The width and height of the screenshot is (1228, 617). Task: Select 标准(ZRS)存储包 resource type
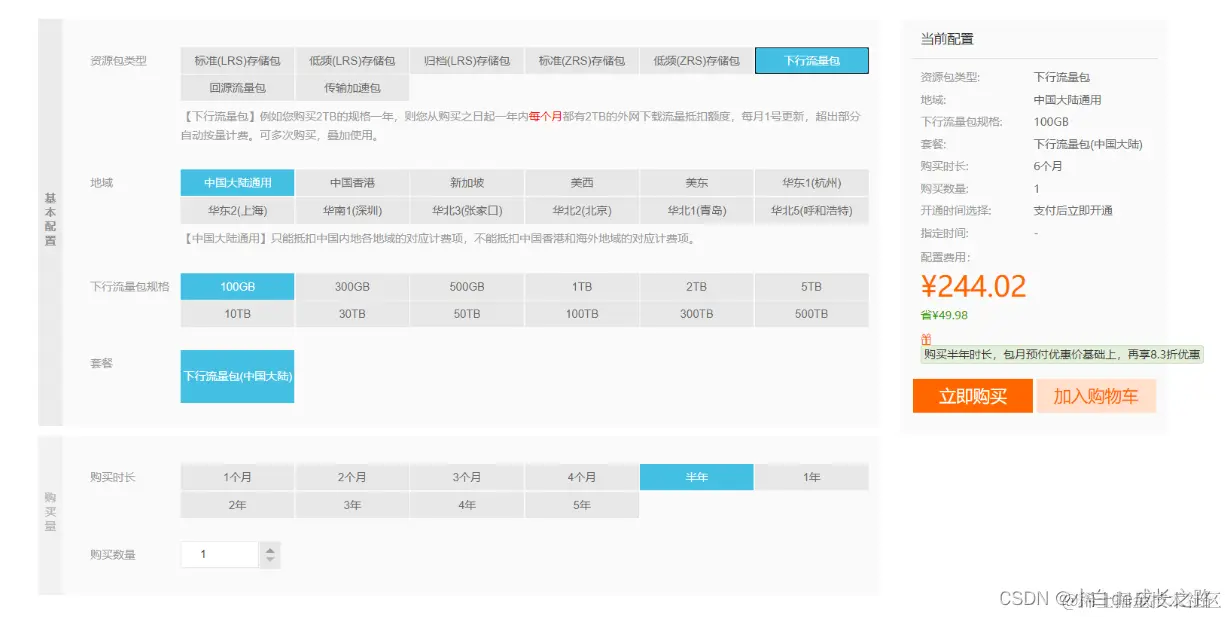(582, 61)
